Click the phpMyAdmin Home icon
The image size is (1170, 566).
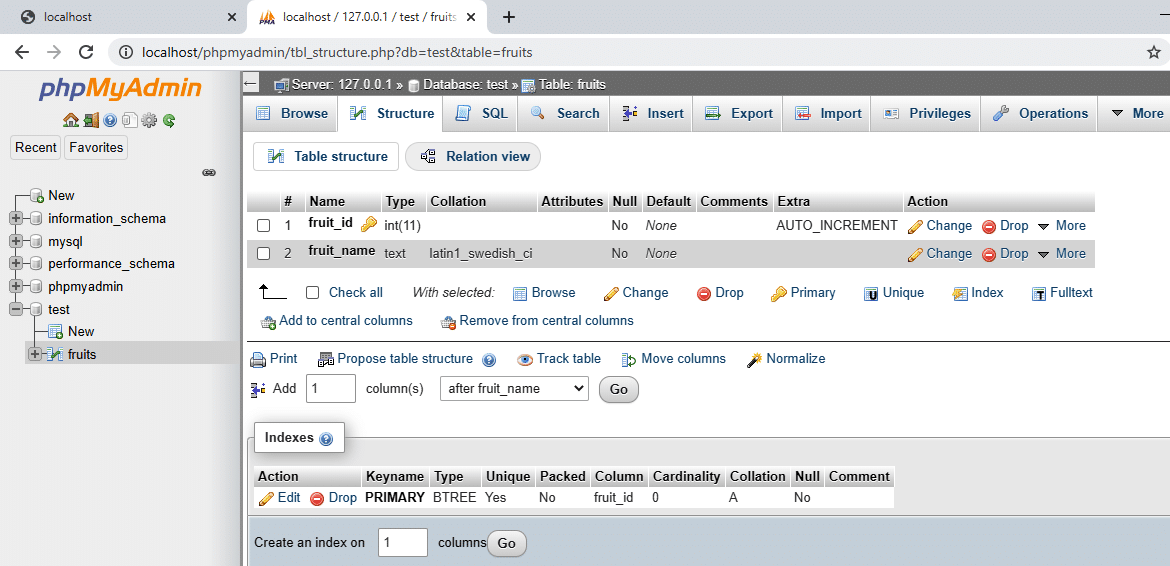click(70, 120)
